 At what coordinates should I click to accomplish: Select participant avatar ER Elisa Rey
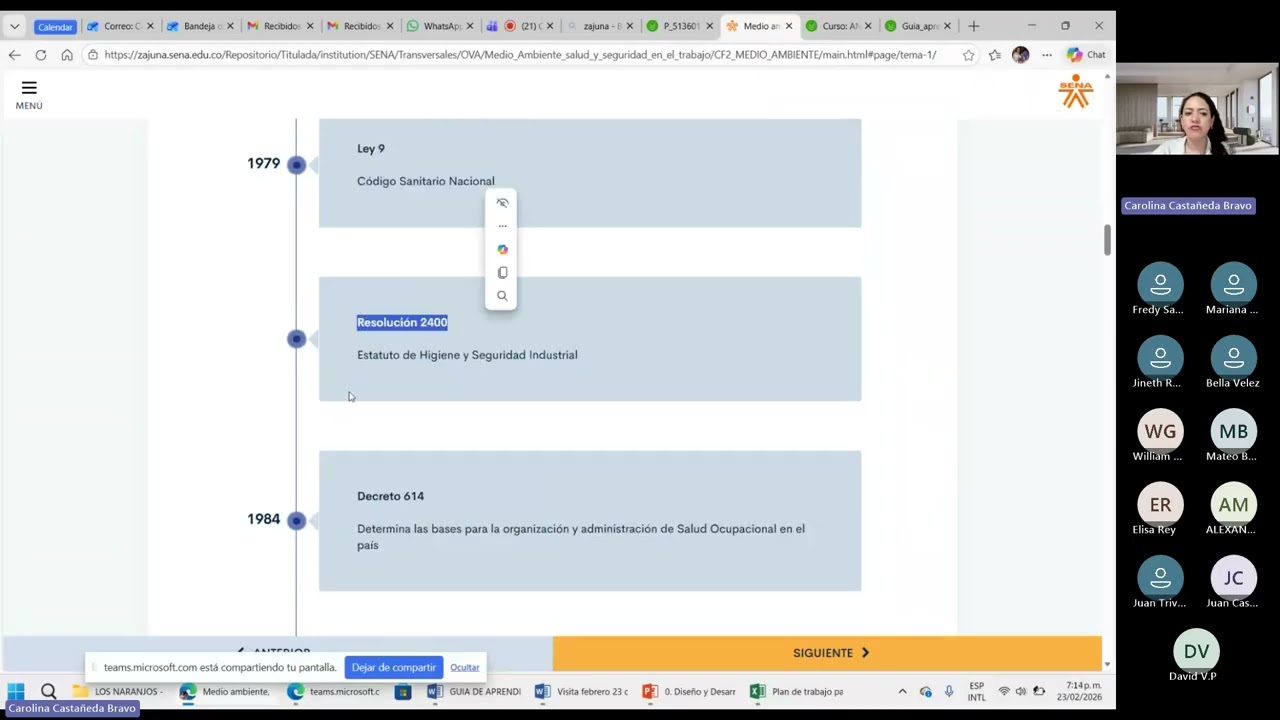1160,504
